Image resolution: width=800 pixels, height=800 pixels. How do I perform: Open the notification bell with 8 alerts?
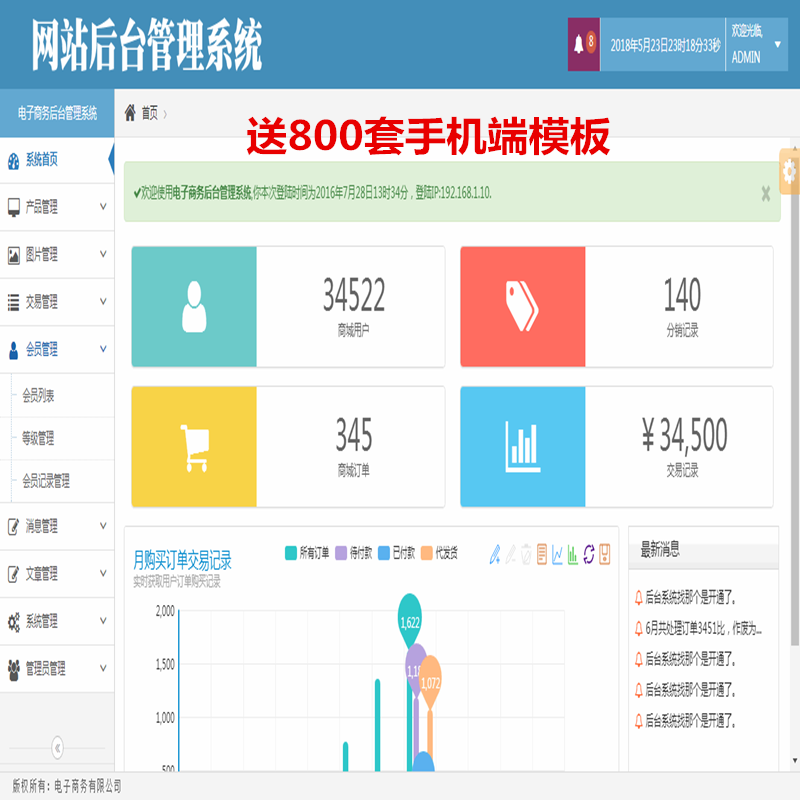[x=584, y=44]
